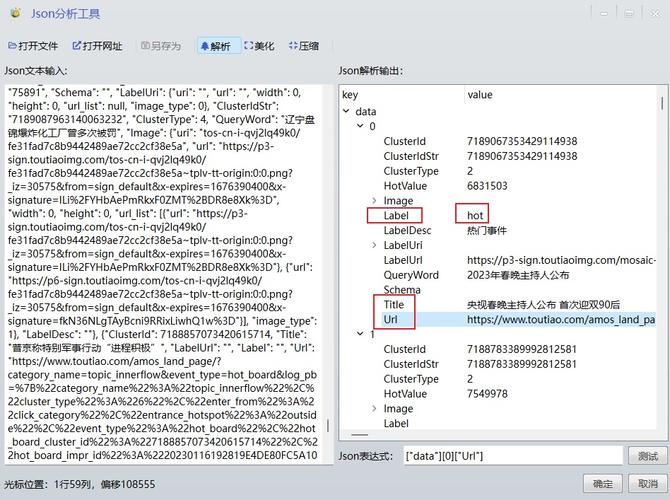Expand the Image node under item 0
The height and width of the screenshot is (500, 670).
tap(374, 200)
